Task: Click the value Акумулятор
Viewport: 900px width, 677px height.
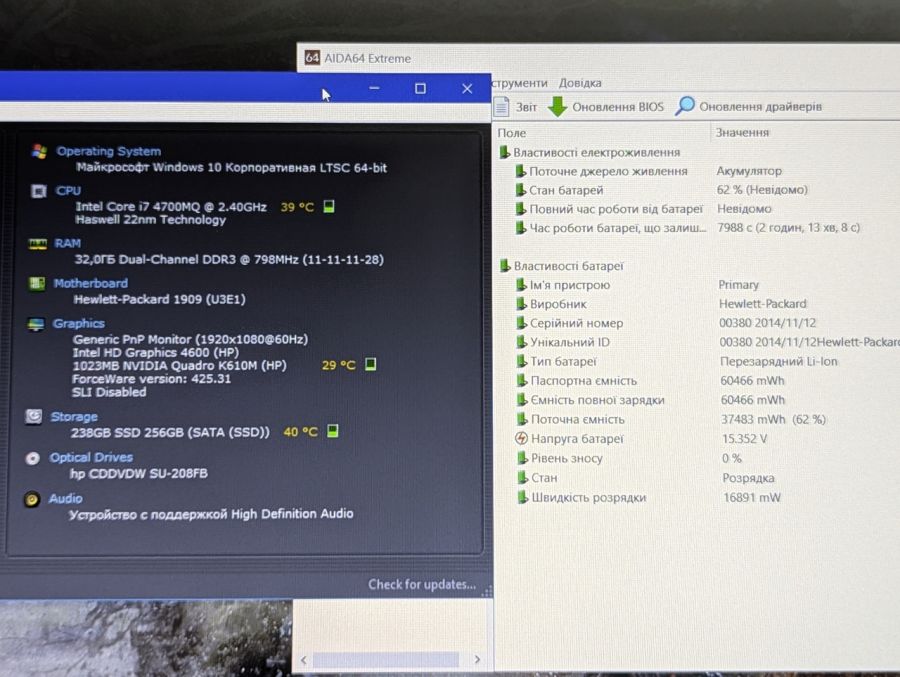Action: [x=749, y=171]
